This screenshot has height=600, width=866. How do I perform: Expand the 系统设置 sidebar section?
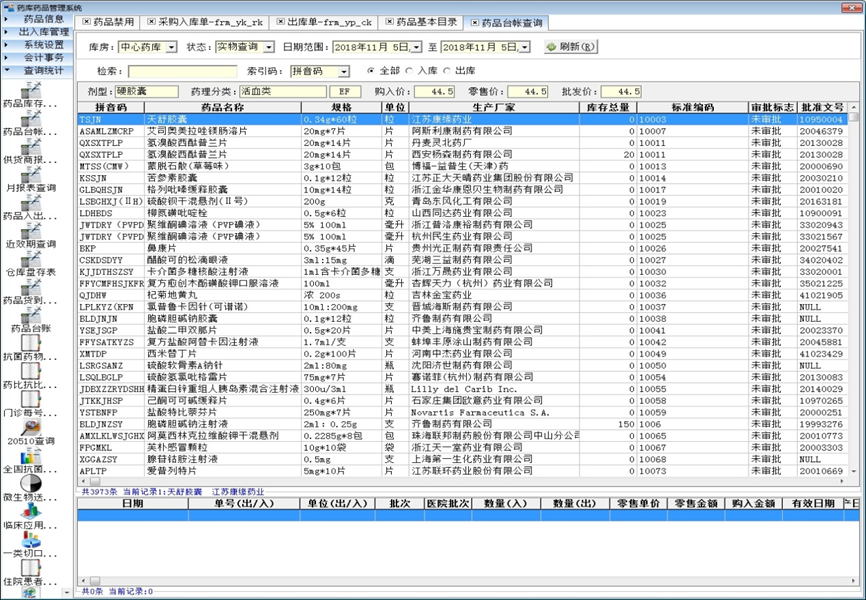click(36, 45)
